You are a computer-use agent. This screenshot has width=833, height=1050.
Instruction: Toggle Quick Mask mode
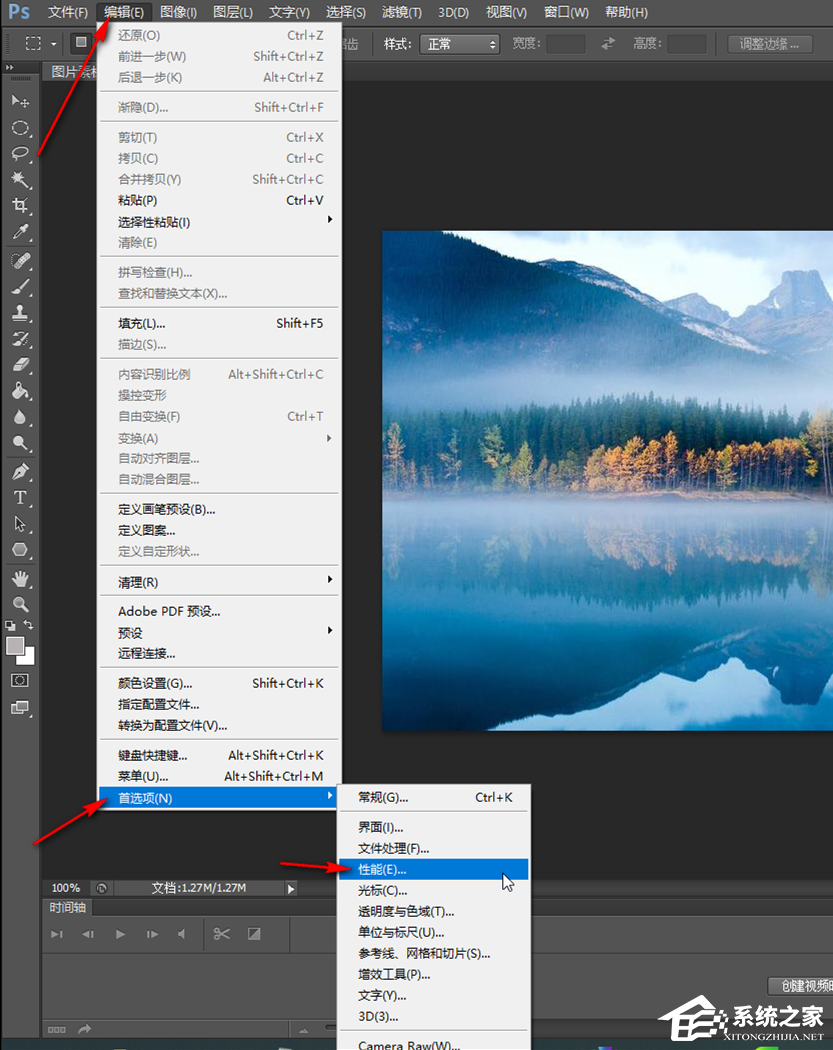pos(20,680)
